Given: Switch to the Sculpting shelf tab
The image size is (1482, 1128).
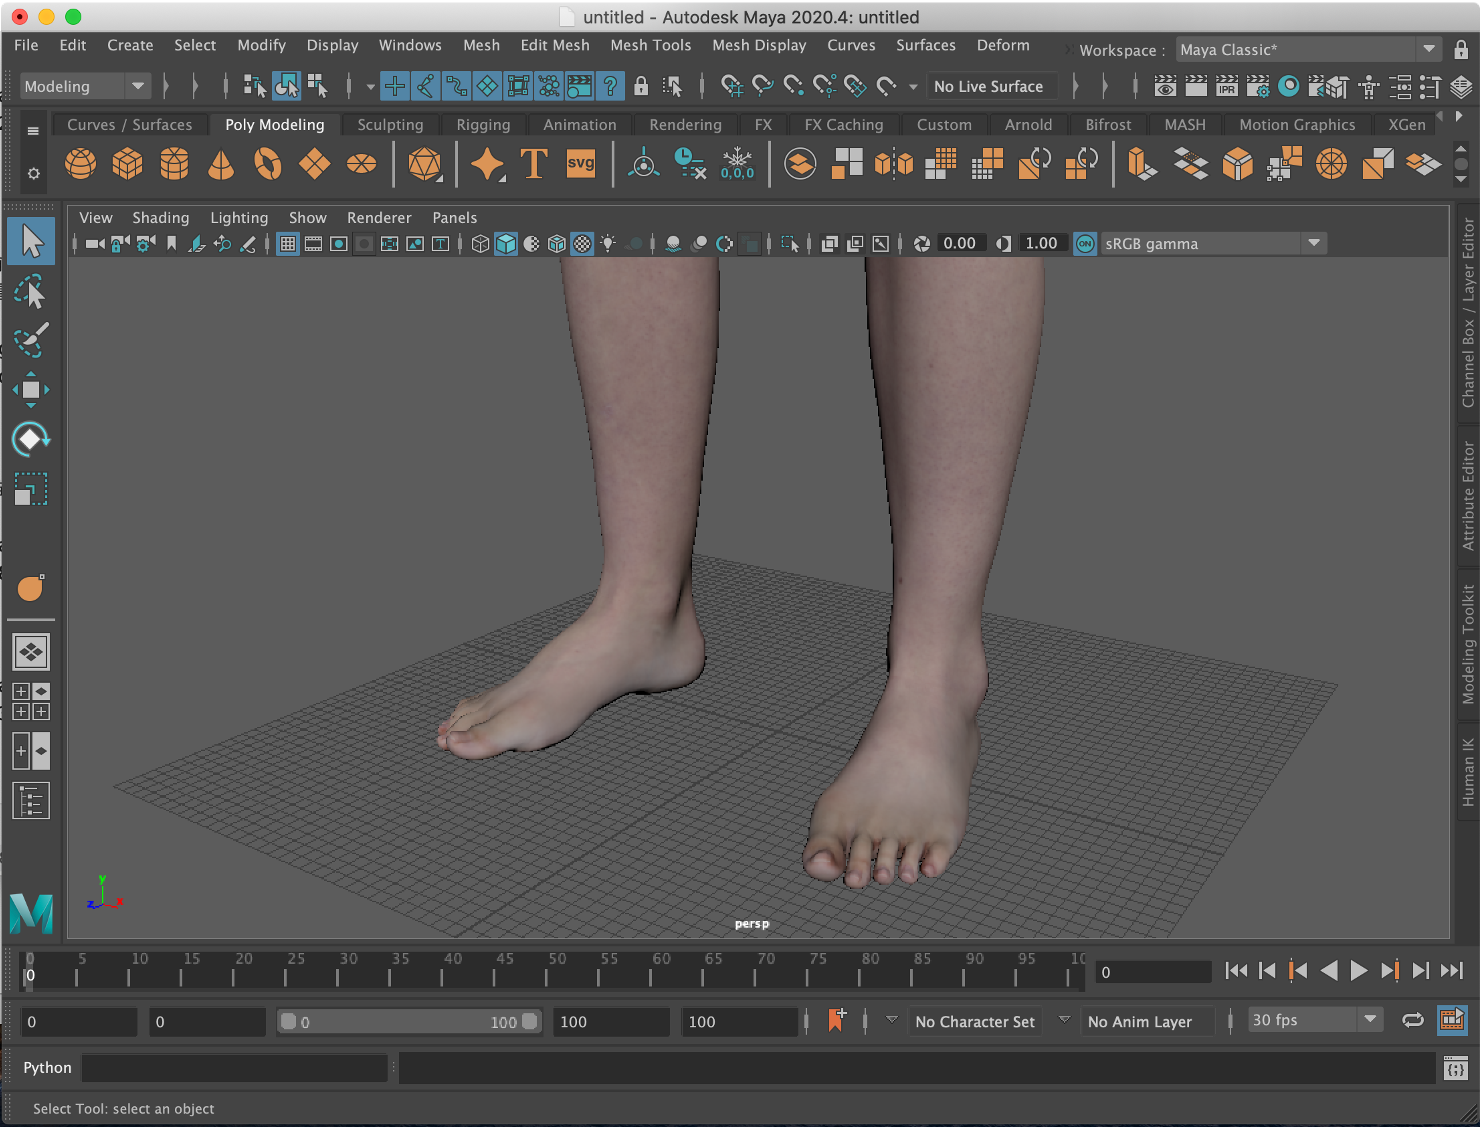Looking at the screenshot, I should pyautogui.click(x=390, y=125).
